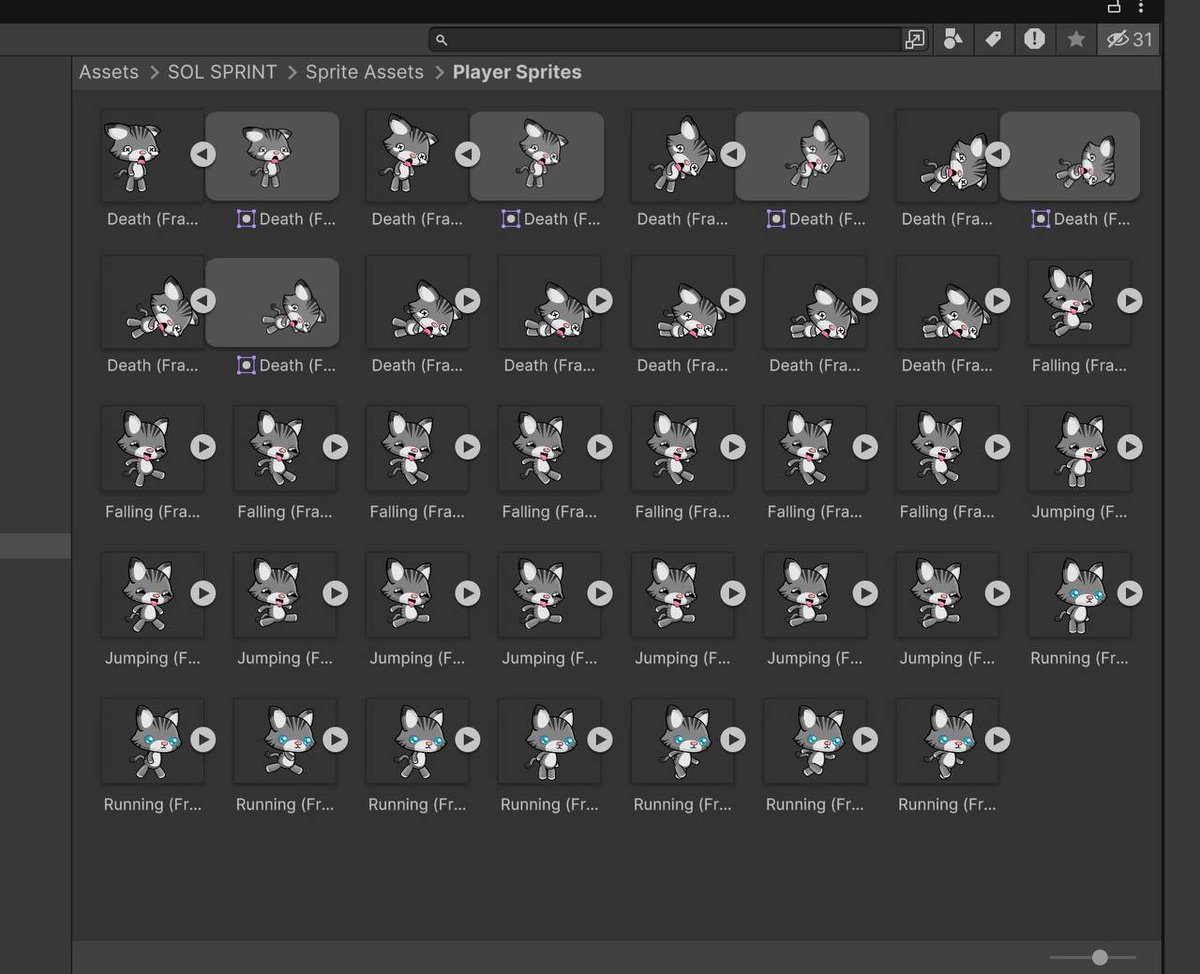Collapse the fourth Death sprite asset arrow
The image size is (1200, 974).
coord(997,154)
